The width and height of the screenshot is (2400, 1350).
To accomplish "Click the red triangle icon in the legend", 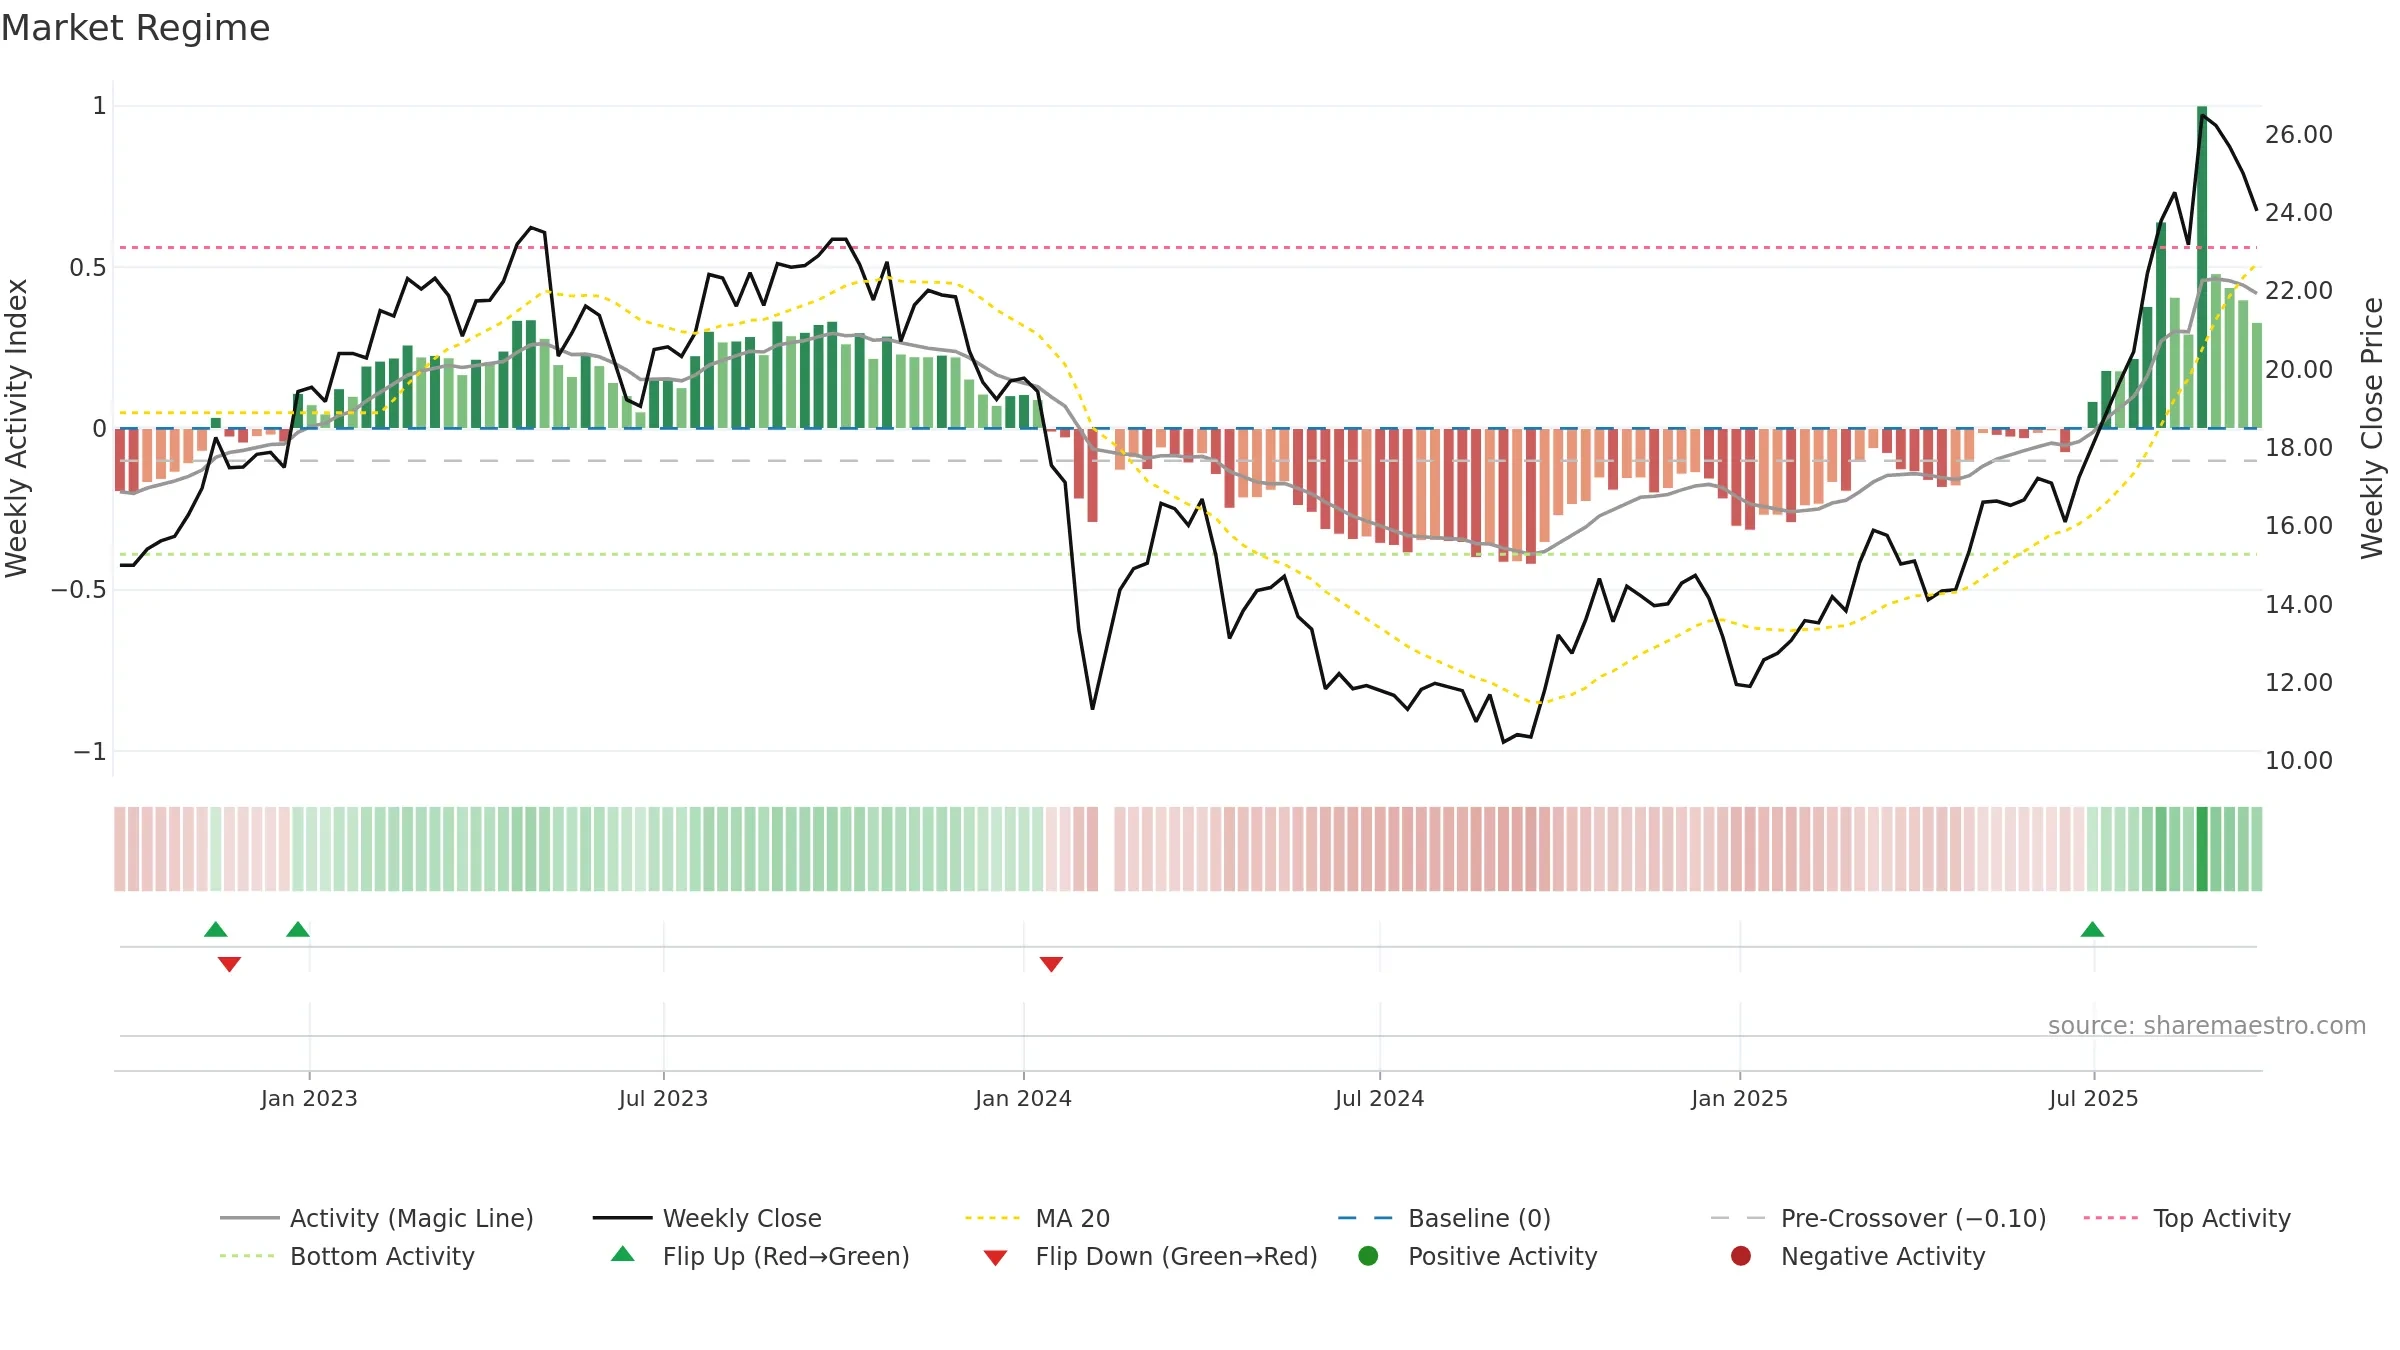I will [995, 1258].
